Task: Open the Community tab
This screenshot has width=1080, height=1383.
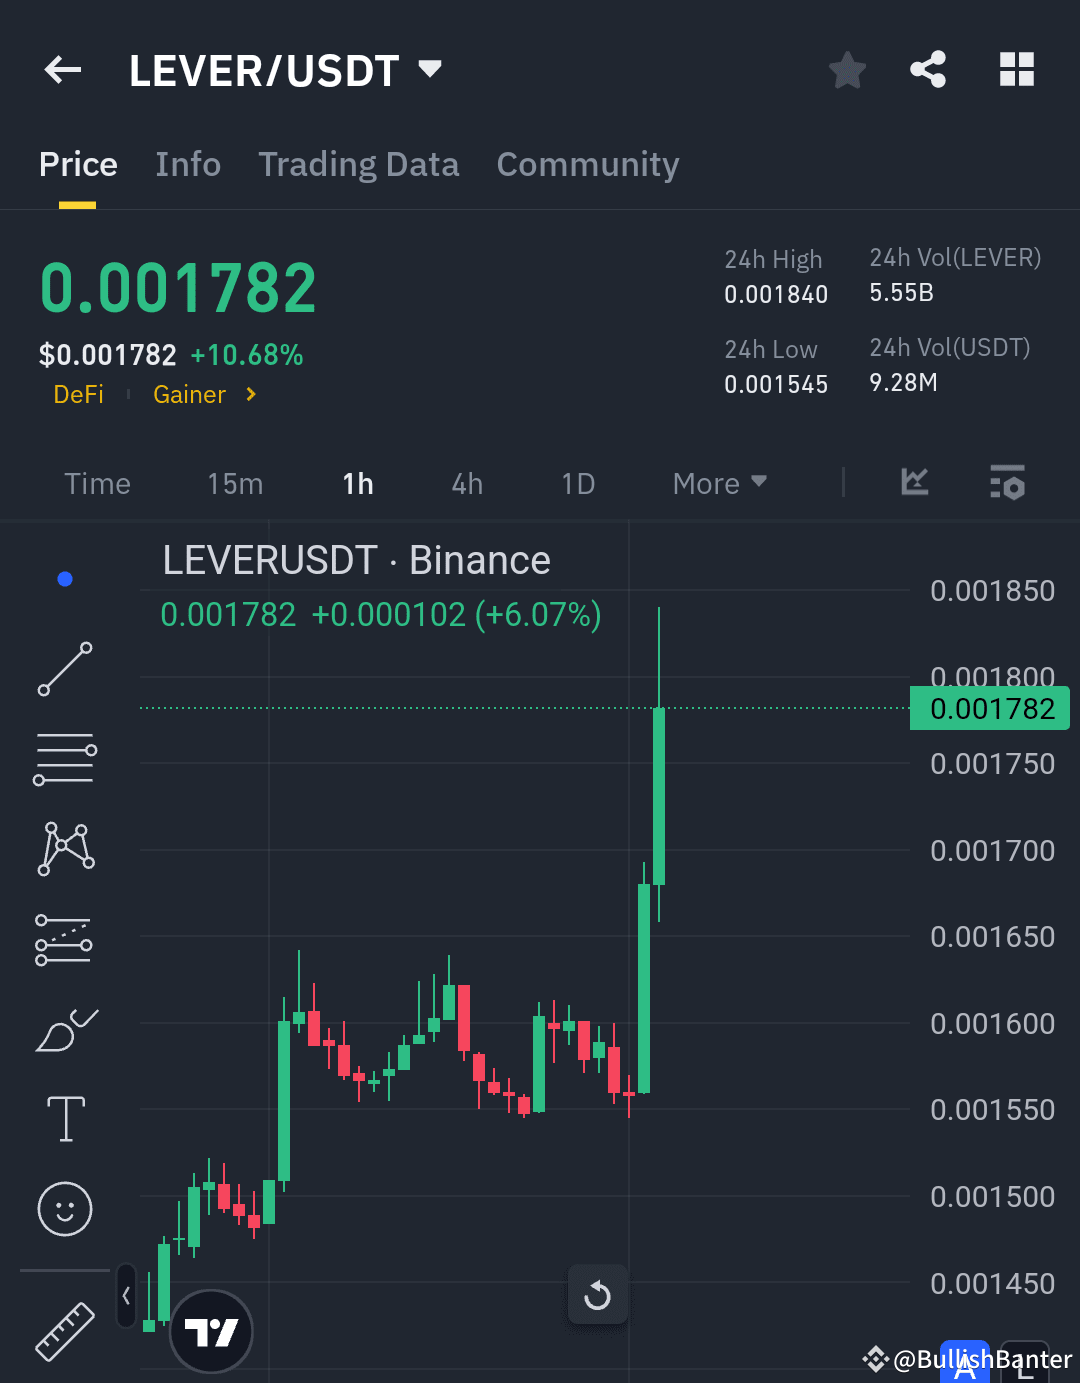Action: pos(587,164)
